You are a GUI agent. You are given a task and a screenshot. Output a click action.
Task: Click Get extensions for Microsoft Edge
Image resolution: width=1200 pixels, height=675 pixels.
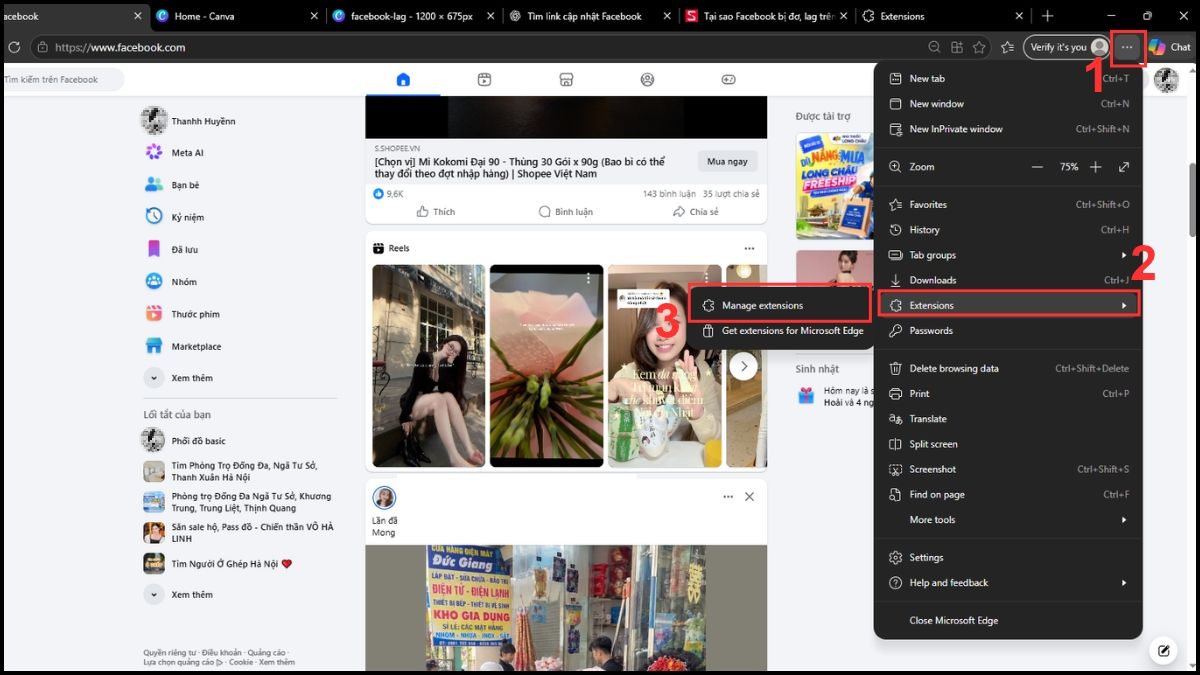tap(780, 331)
